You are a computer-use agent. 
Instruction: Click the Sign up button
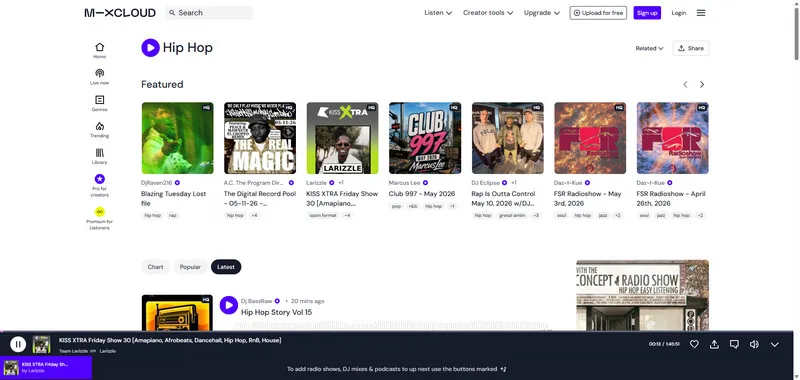(647, 13)
